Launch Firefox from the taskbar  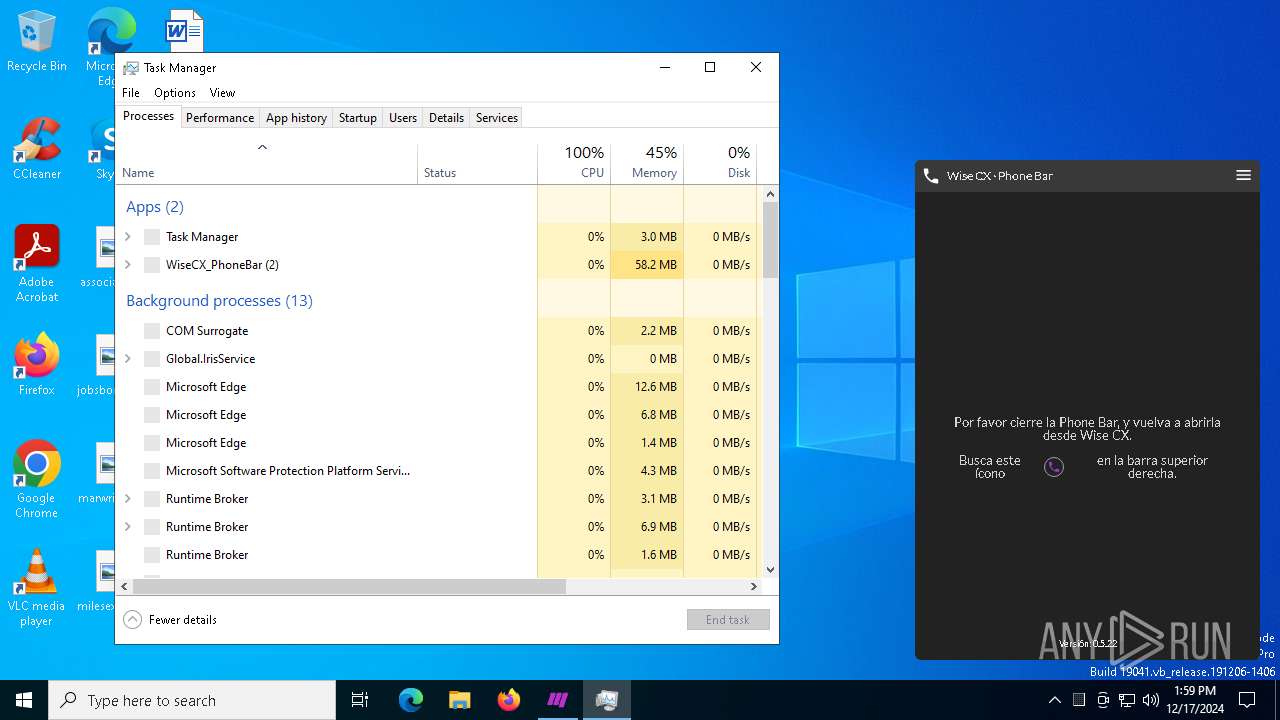(x=508, y=700)
